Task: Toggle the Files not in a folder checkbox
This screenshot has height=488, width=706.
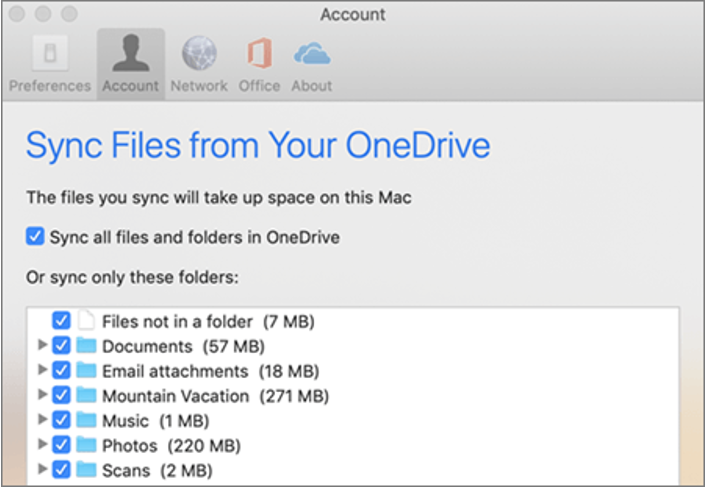Action: [61, 321]
